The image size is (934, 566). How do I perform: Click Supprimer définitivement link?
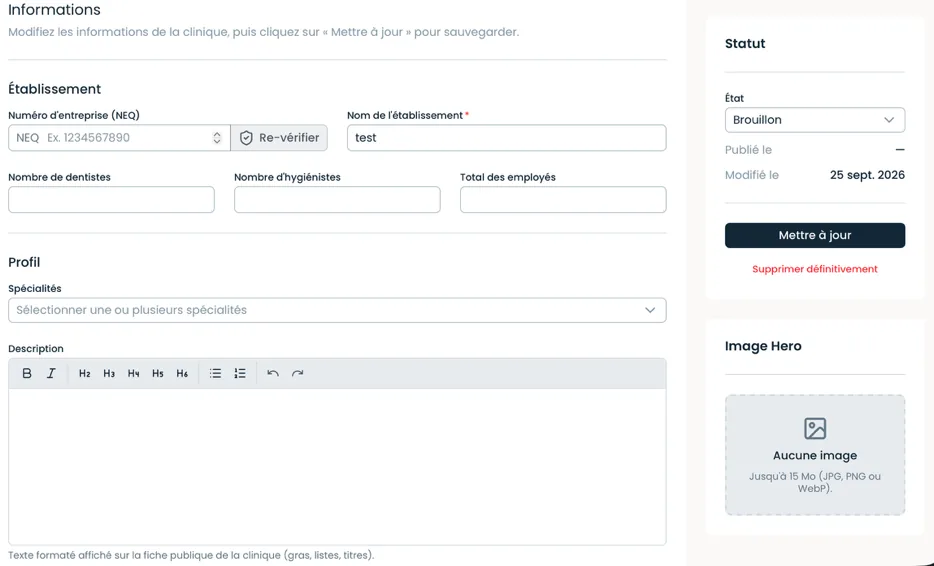pos(815,269)
